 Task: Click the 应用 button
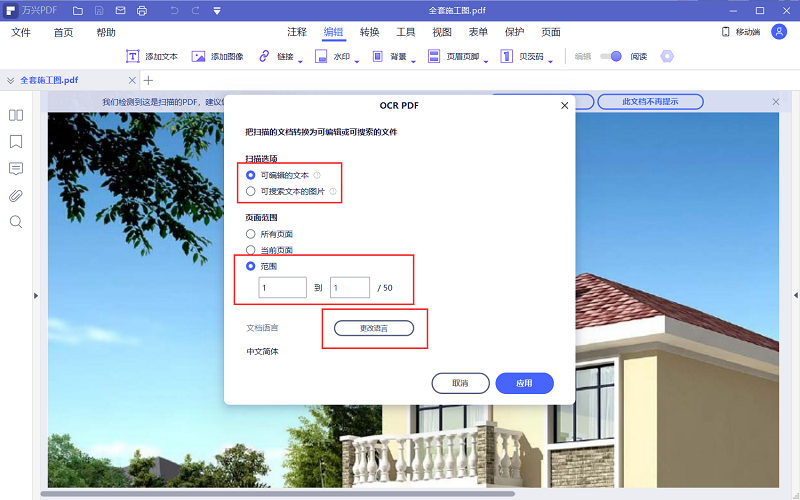point(524,383)
